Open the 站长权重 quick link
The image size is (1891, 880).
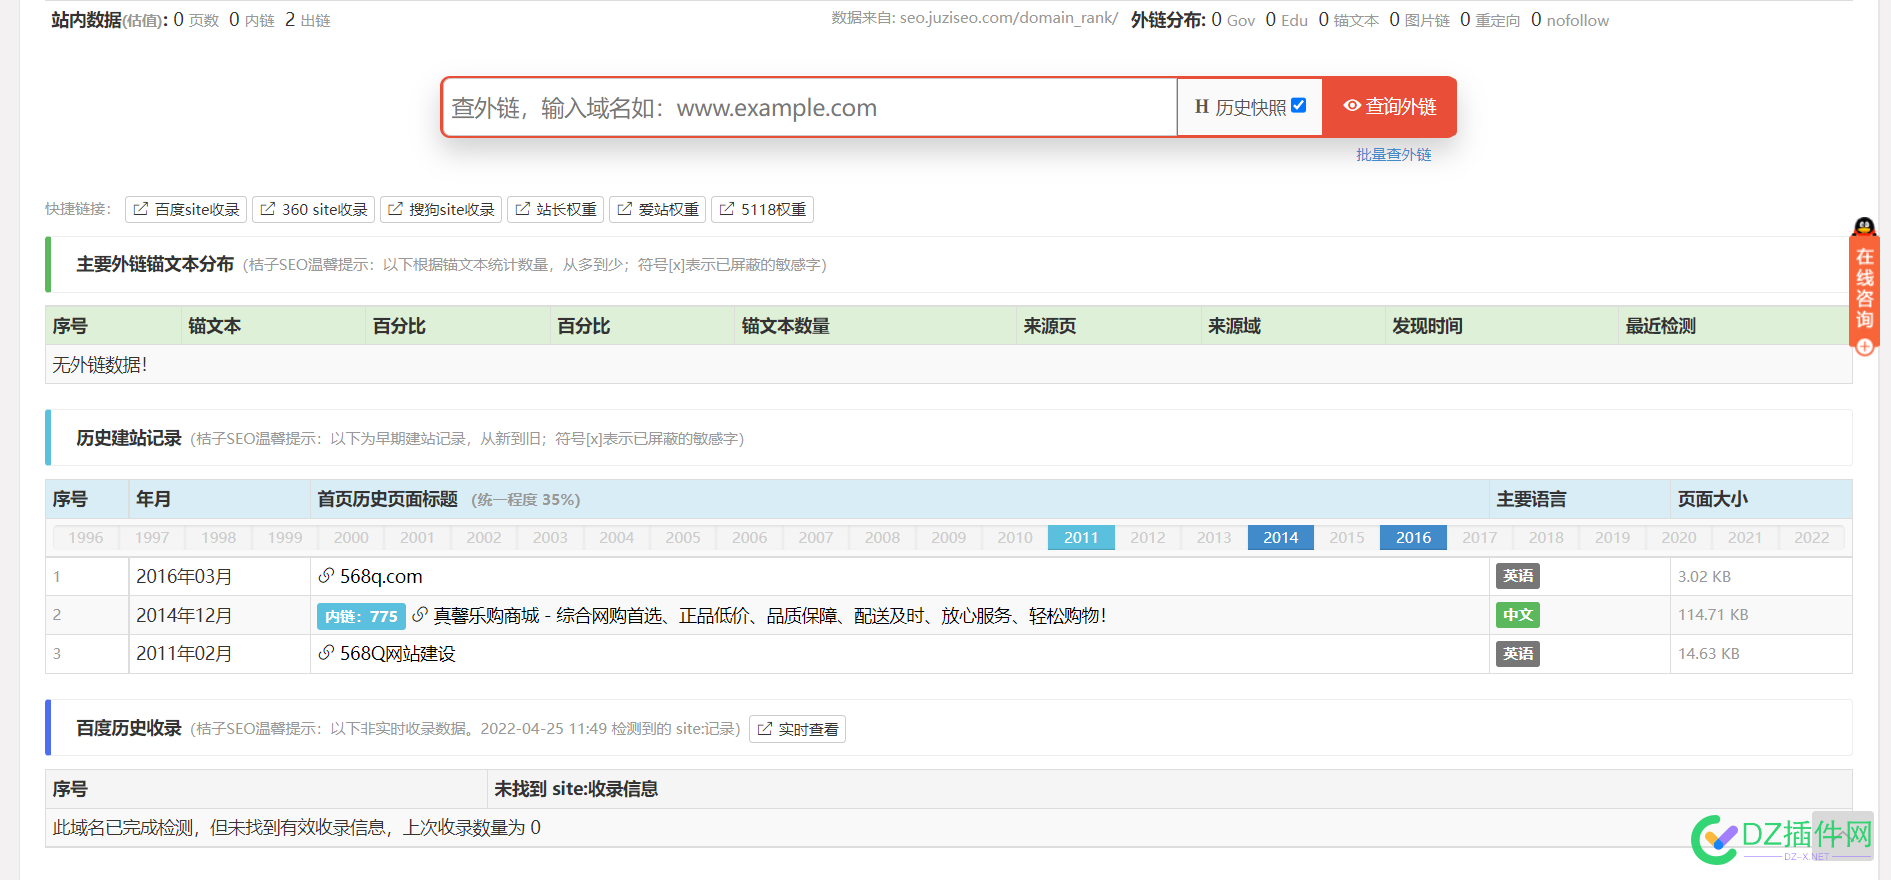pyautogui.click(x=555, y=209)
